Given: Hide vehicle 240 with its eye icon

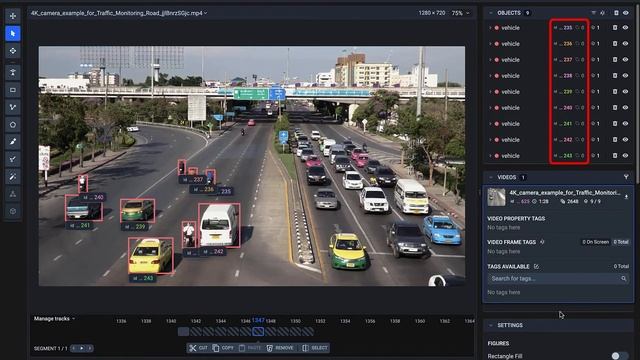Looking at the screenshot, I should (x=625, y=107).
